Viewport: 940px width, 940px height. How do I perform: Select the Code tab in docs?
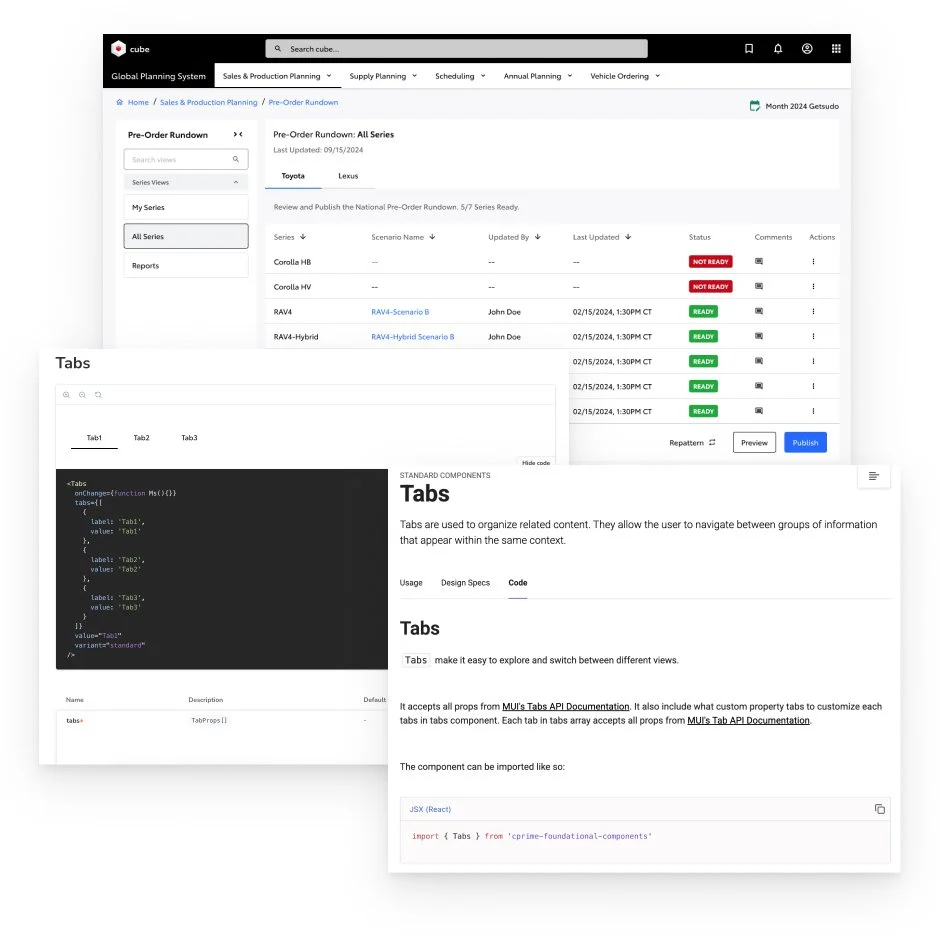518,583
